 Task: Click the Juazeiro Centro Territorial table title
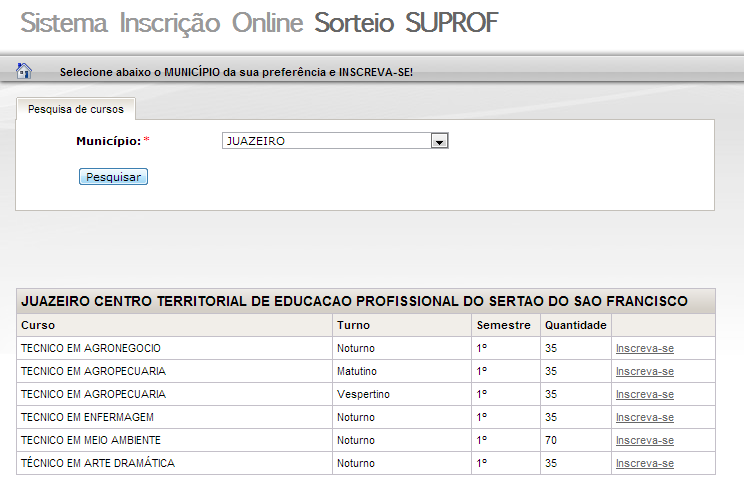point(354,300)
